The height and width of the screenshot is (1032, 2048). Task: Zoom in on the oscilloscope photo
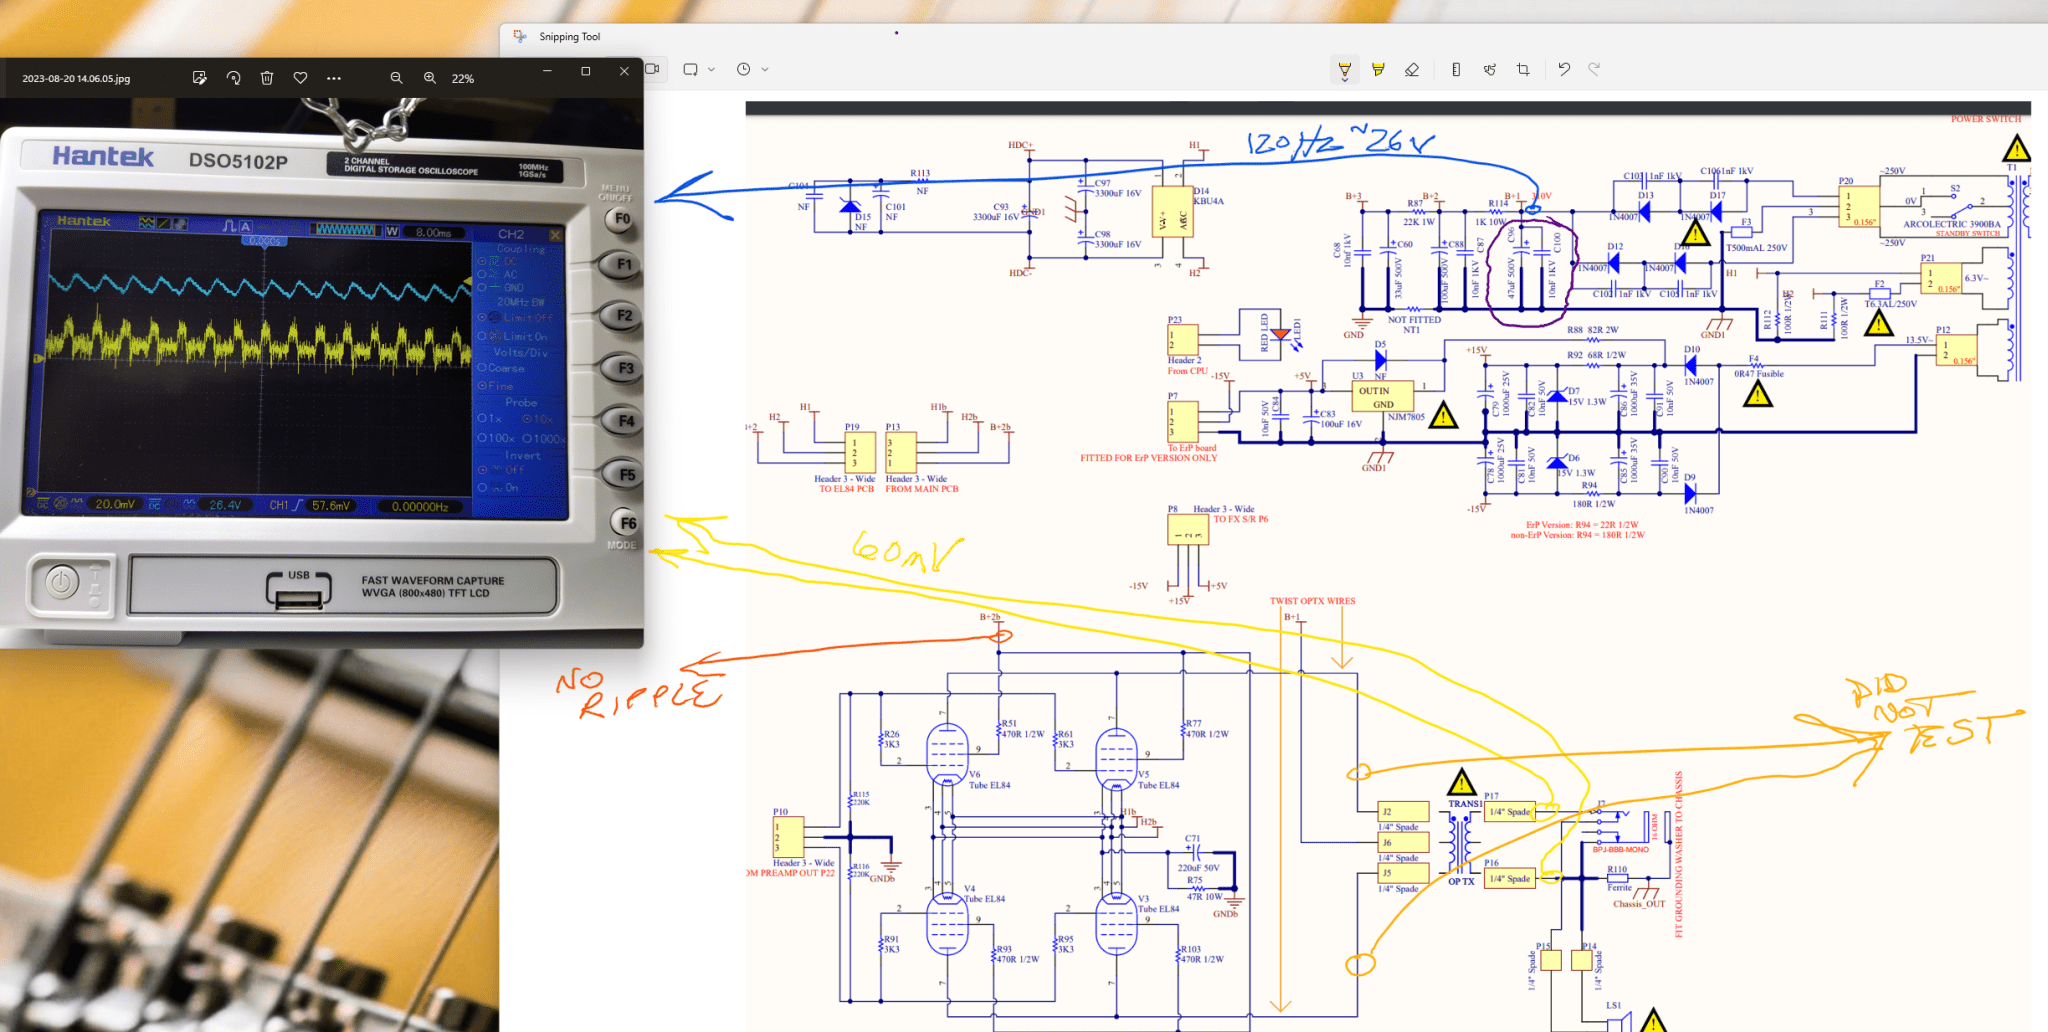tap(430, 78)
